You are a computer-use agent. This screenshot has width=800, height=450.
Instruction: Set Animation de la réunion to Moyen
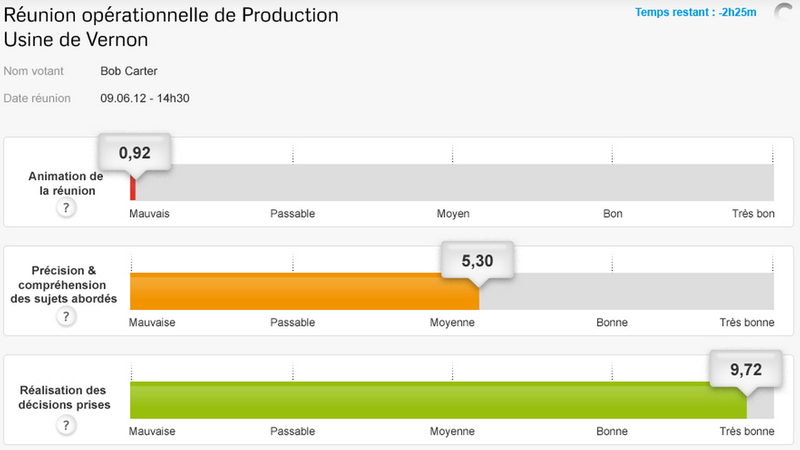453,182
